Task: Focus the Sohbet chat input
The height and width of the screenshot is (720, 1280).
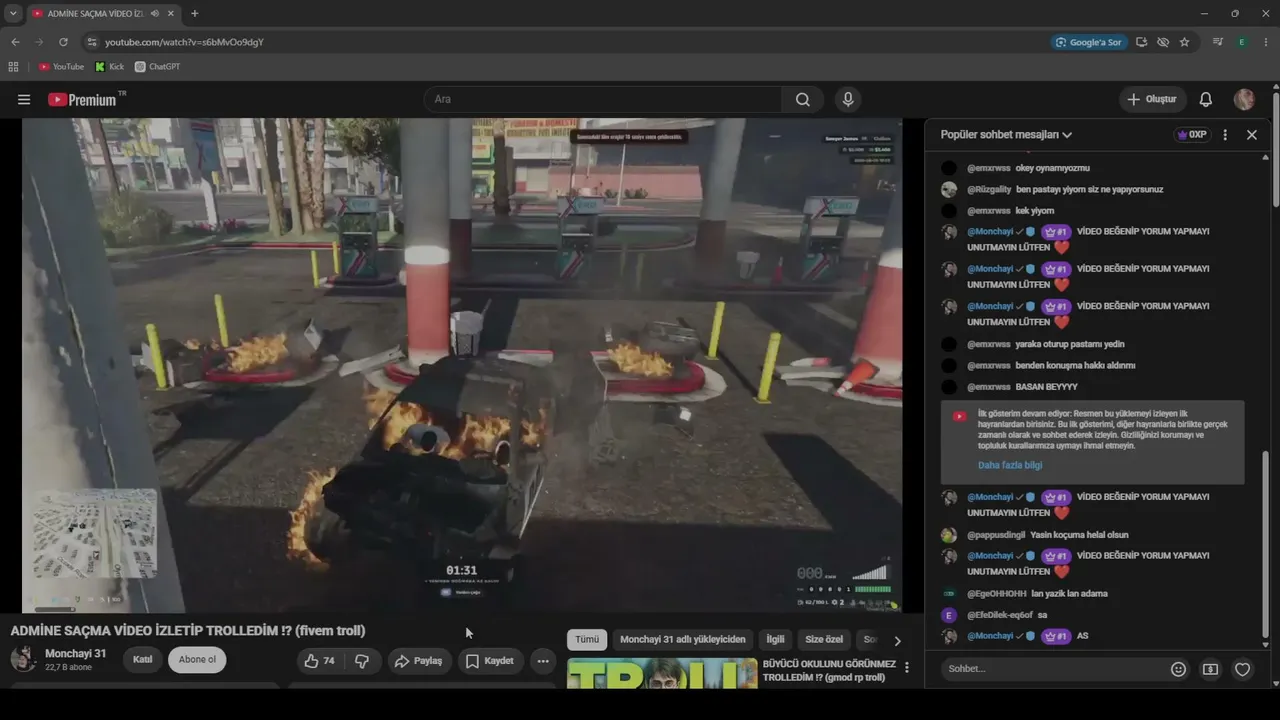Action: (1052, 669)
